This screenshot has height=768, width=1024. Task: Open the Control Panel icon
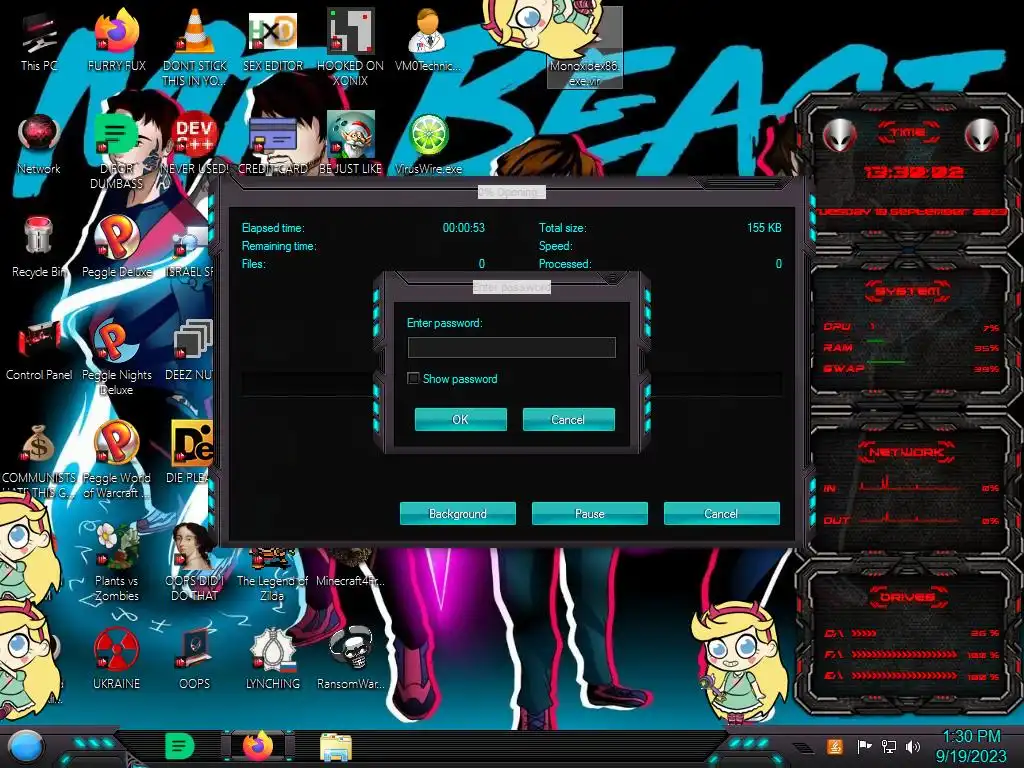(x=39, y=350)
